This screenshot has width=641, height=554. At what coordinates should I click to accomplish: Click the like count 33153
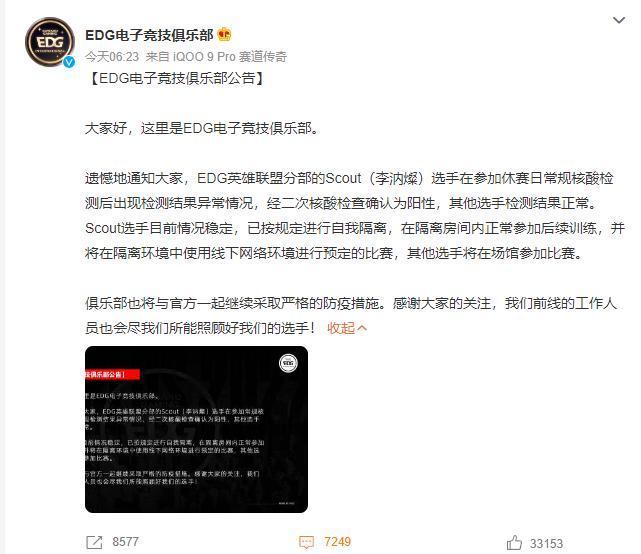546,543
